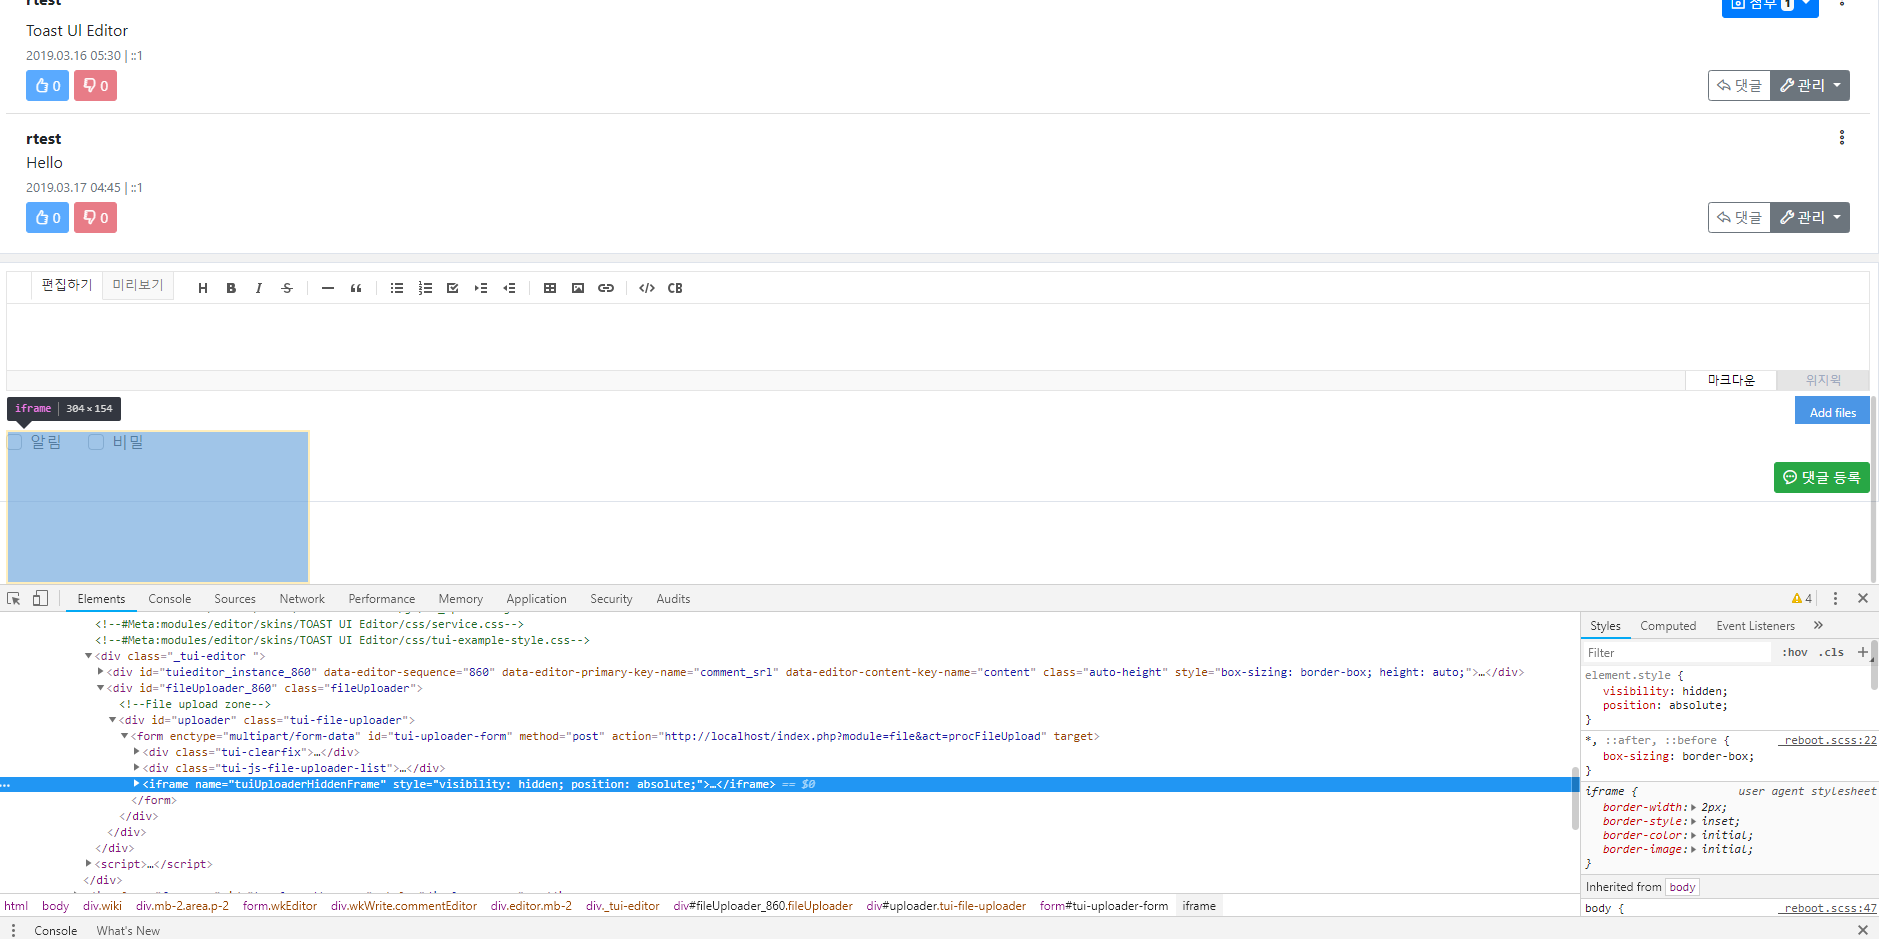Insert a hyperlink

click(606, 288)
